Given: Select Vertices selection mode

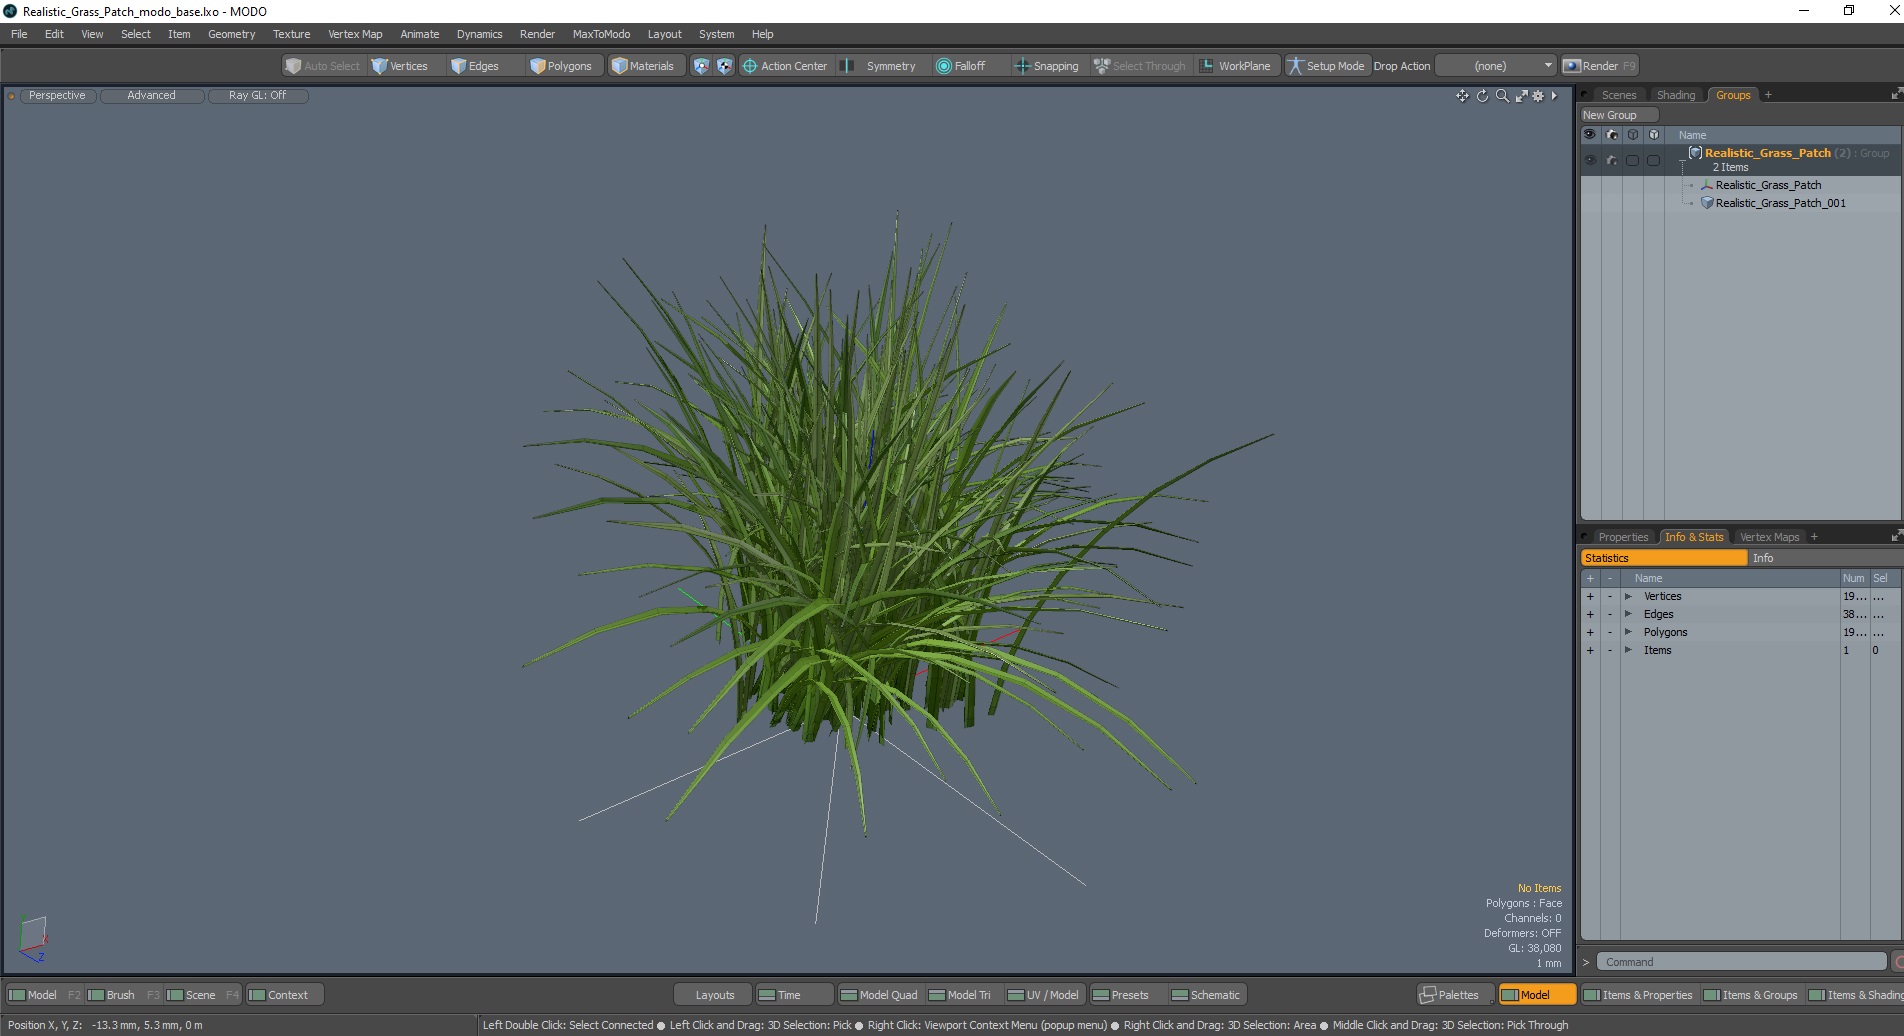Looking at the screenshot, I should 400,66.
